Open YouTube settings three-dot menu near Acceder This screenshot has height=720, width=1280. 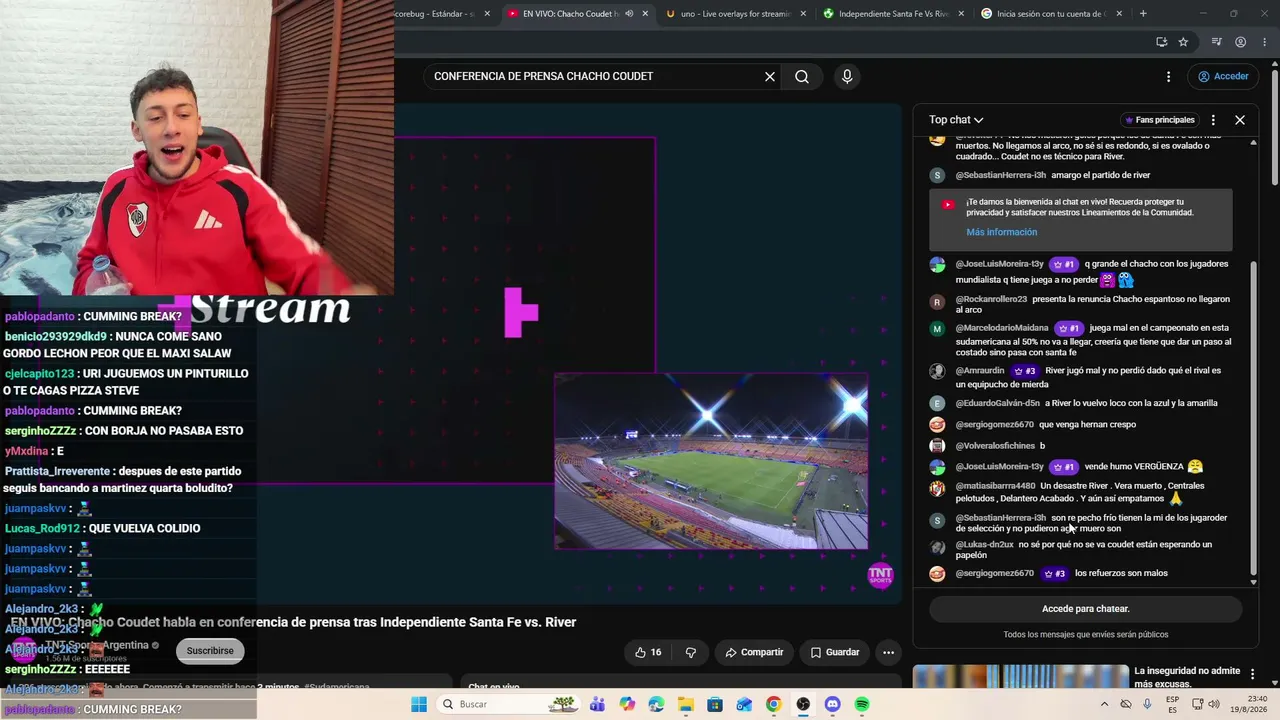1168,76
